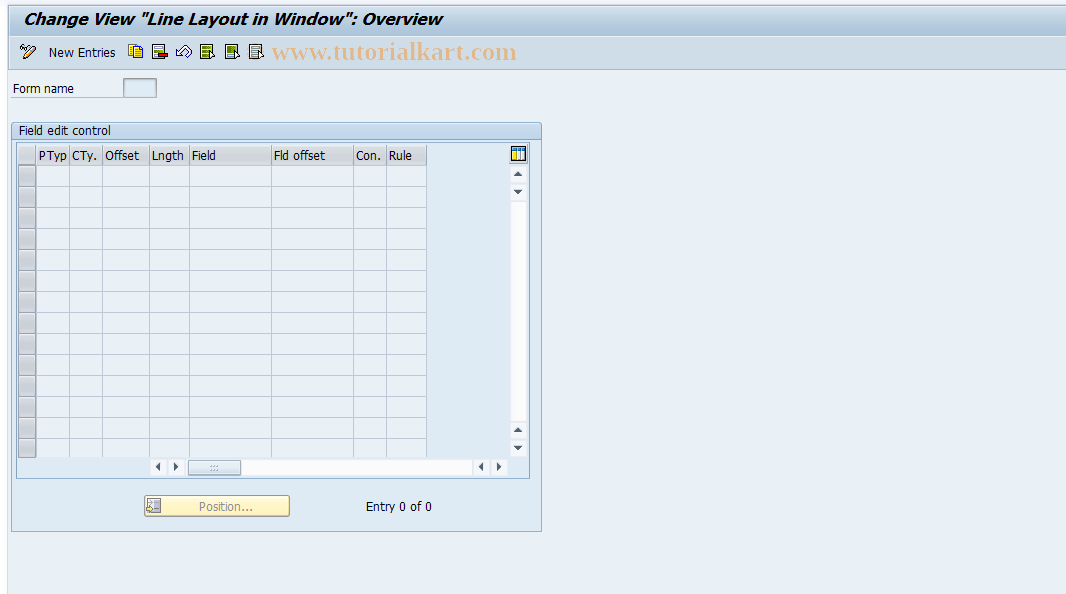Image resolution: width=1066 pixels, height=594 pixels.
Task: Select the PTyp column header
Action: pyautogui.click(x=52, y=156)
